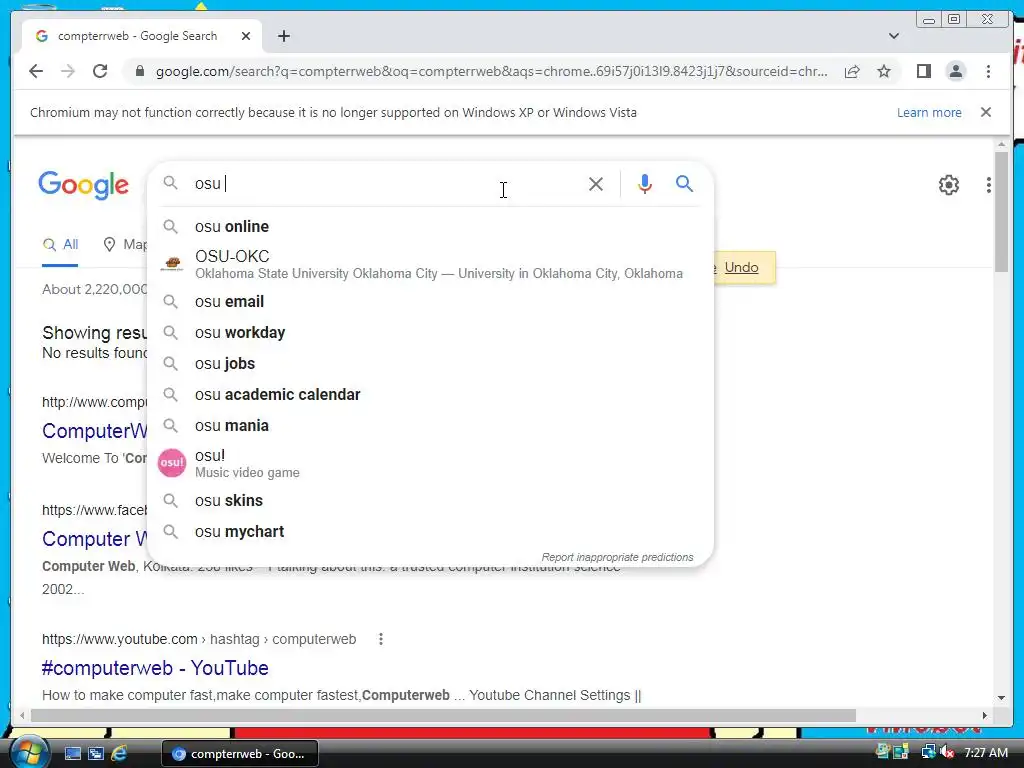Select the "osu online" suggestion
This screenshot has width=1024, height=768.
tap(431, 227)
